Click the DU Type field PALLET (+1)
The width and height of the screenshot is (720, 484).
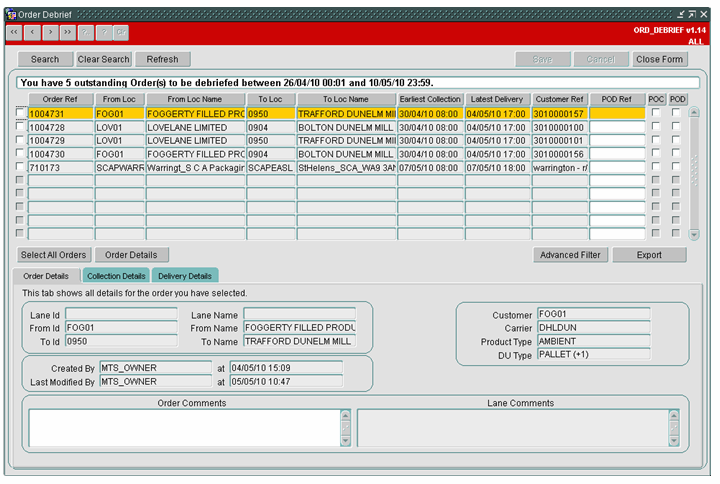[x=594, y=354]
